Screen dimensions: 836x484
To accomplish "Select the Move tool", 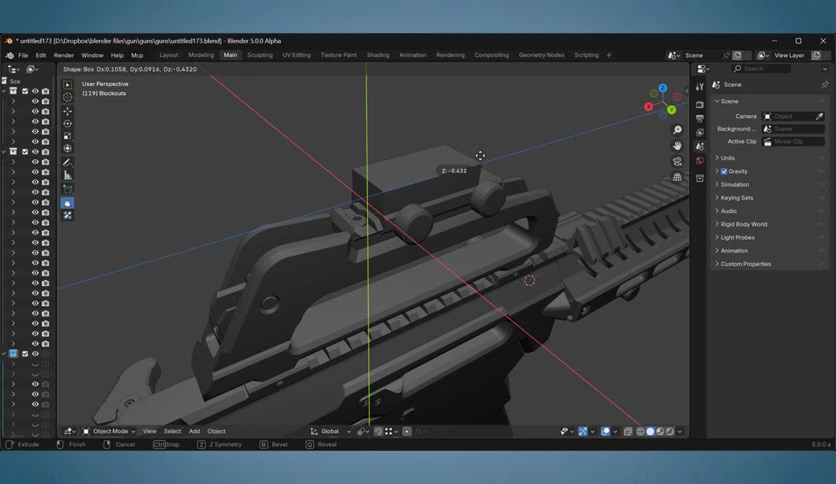I will point(68,111).
